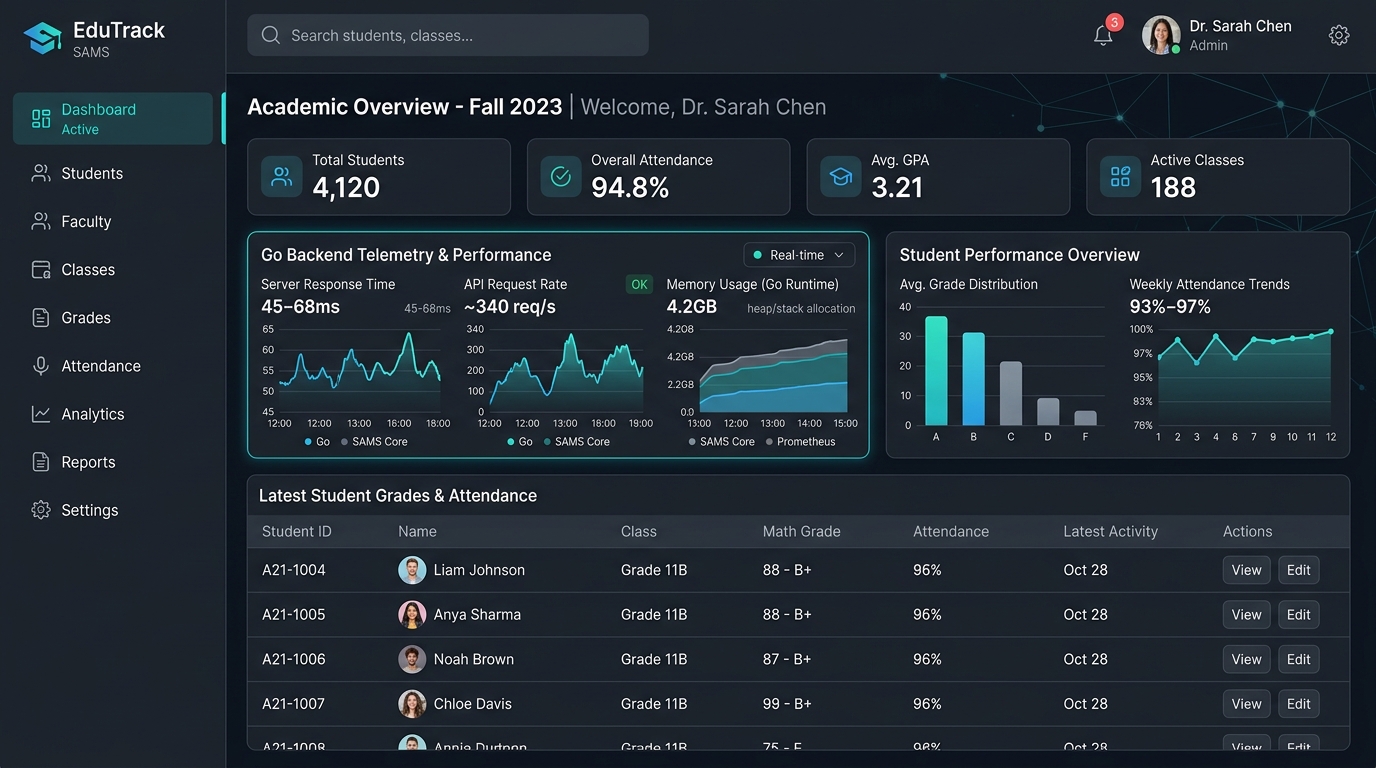Viewport: 1376px width, 768px height.
Task: Click the Avg. GPA value 3.21
Action: [x=897, y=187]
